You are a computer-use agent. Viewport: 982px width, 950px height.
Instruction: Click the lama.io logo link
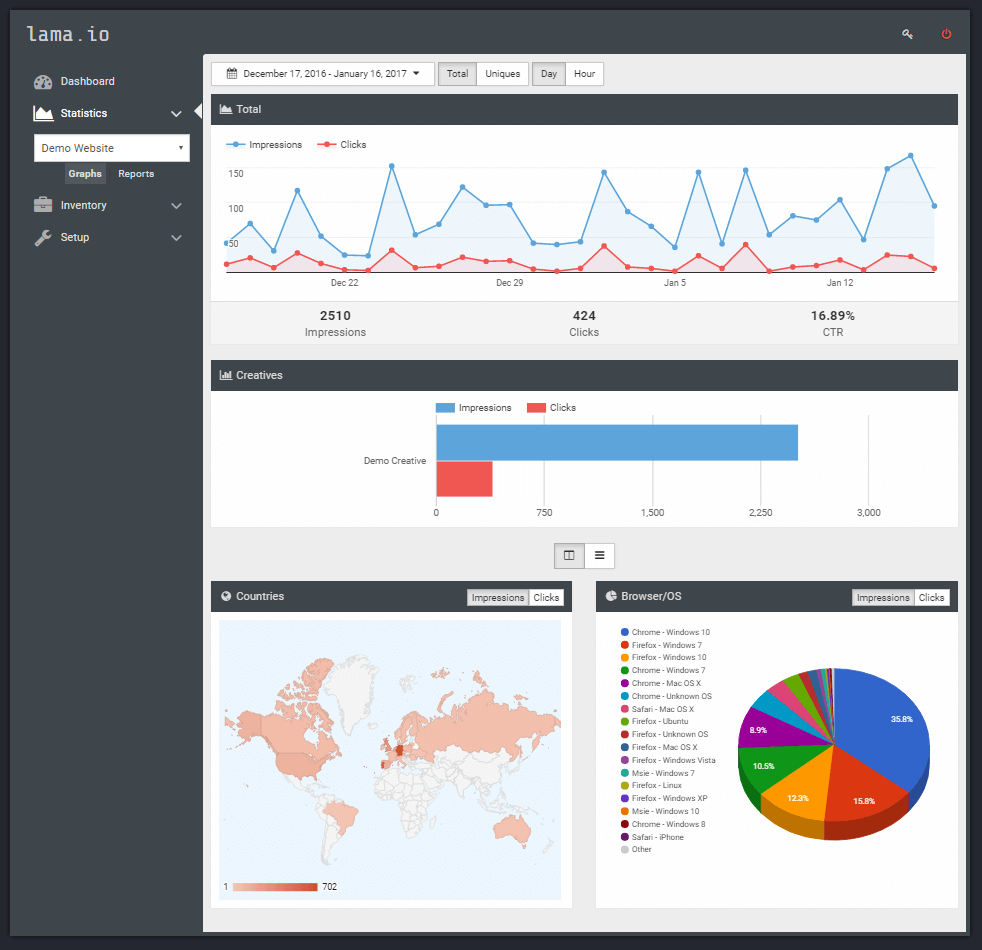[x=68, y=34]
